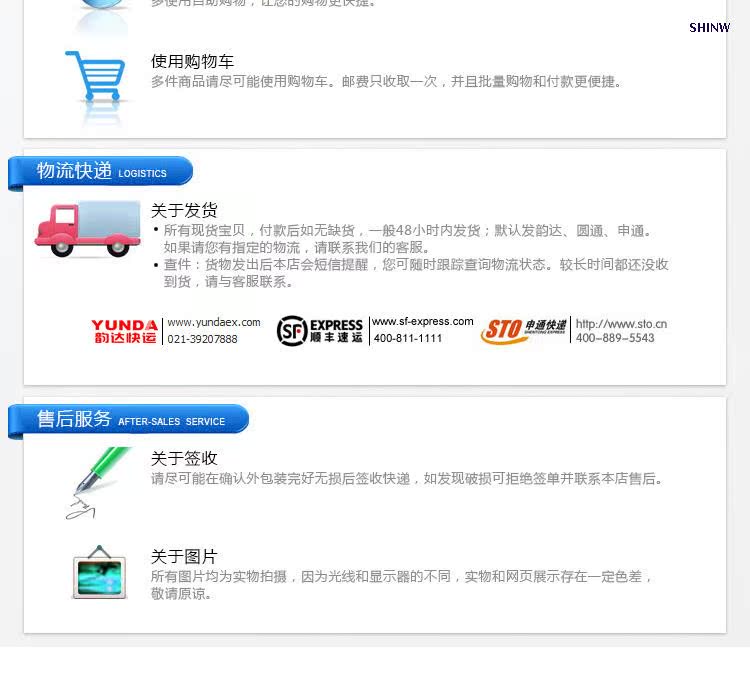Click the YUNDA express logo
Screen dimensions: 750x680
click(x=124, y=331)
